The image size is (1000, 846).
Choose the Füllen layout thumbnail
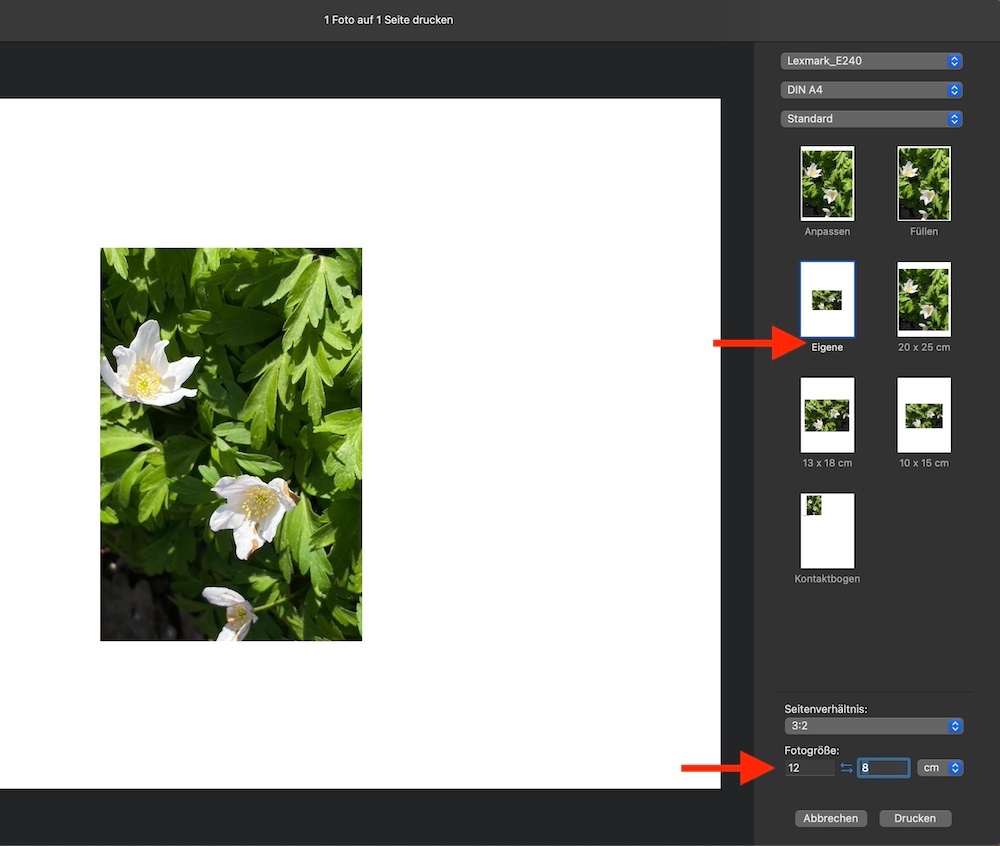pos(923,184)
